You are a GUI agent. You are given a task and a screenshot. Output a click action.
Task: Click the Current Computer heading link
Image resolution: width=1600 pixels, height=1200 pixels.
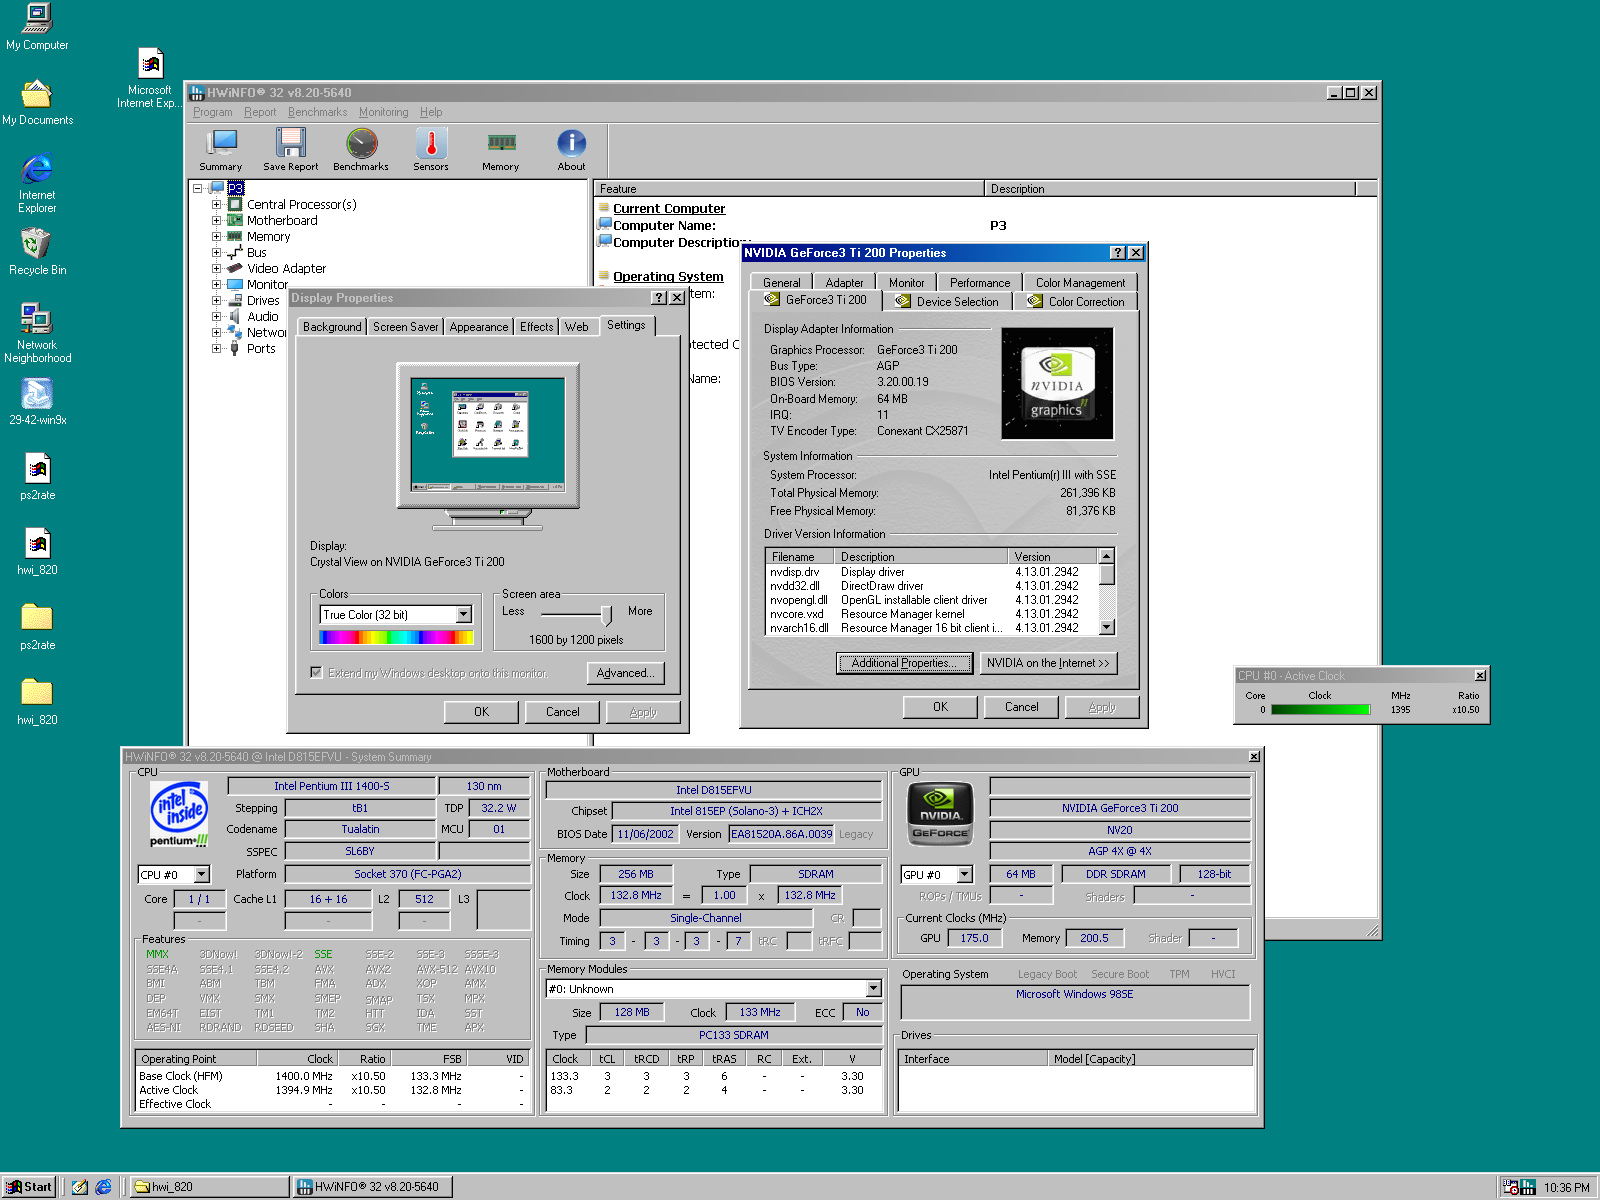(669, 208)
